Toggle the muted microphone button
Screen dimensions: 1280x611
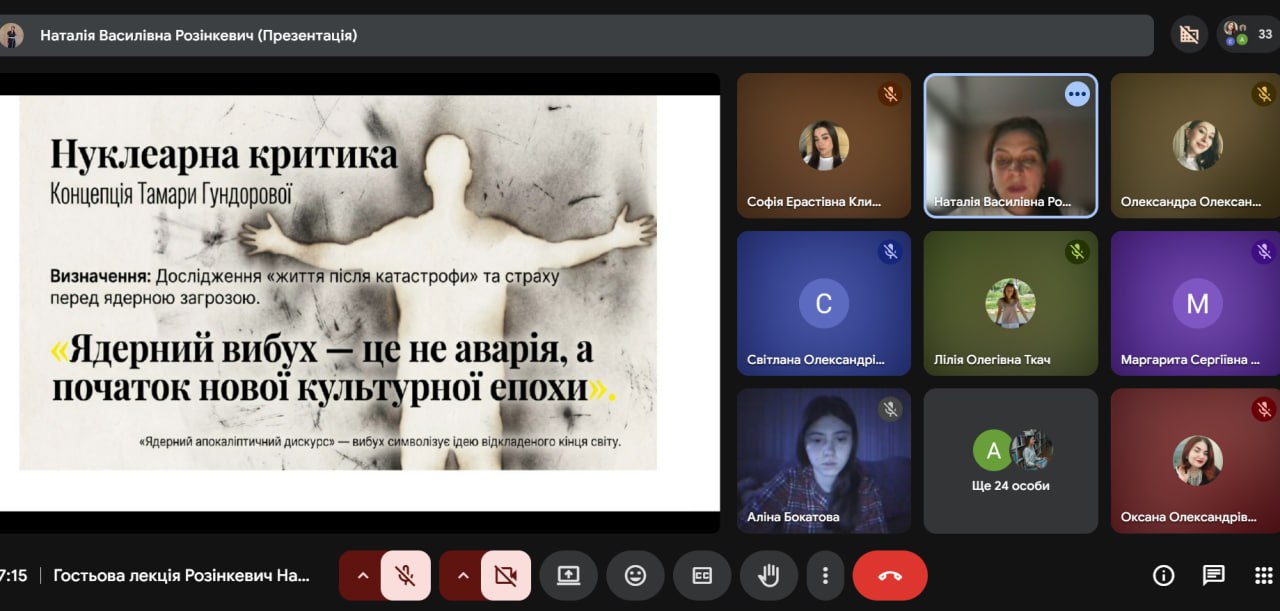[x=405, y=575]
